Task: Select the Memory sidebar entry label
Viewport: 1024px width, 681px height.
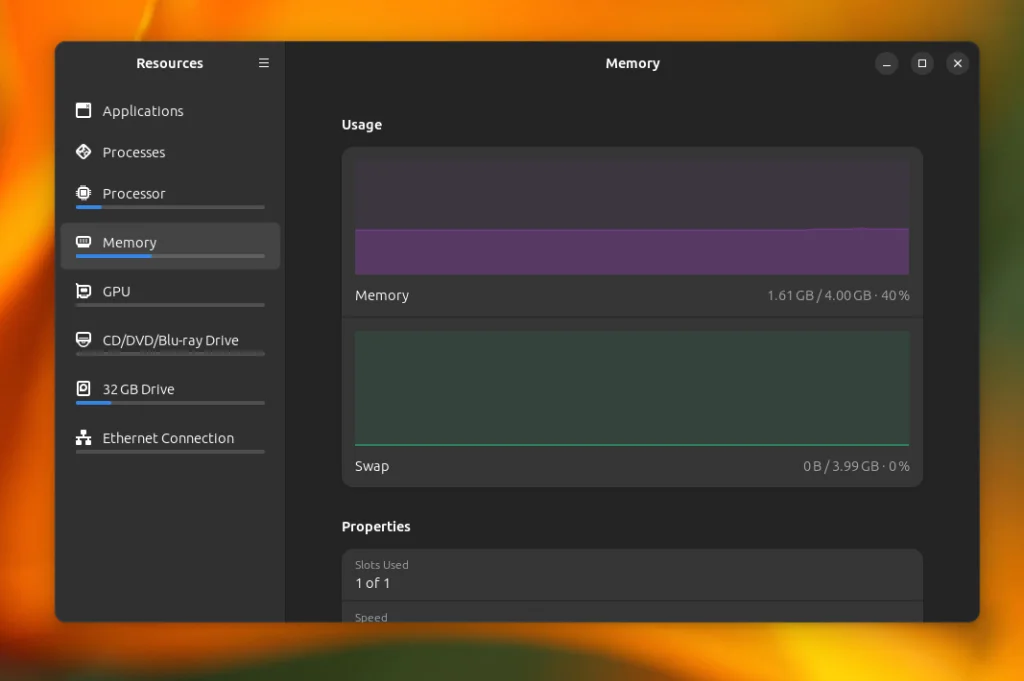Action: [129, 242]
